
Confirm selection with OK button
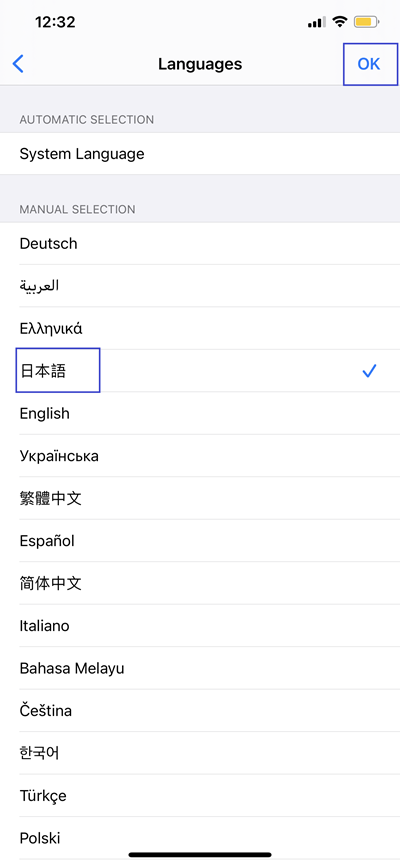coord(369,64)
